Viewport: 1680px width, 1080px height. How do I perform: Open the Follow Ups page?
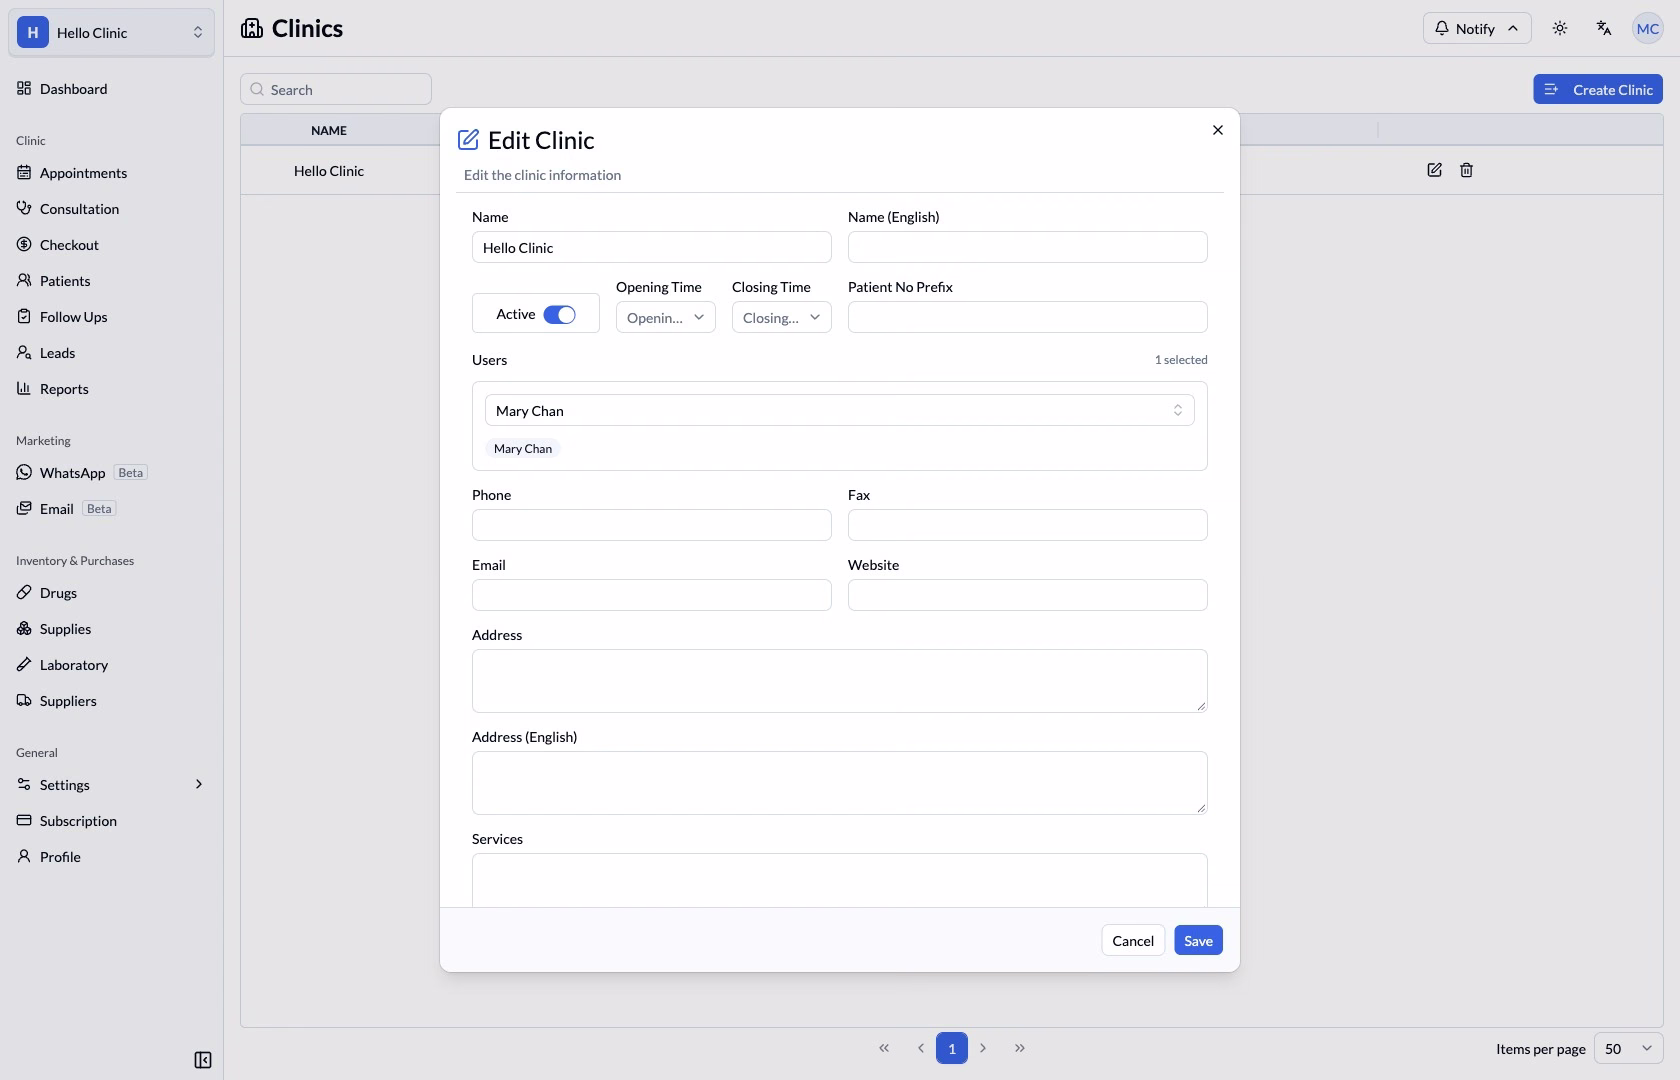111,316
